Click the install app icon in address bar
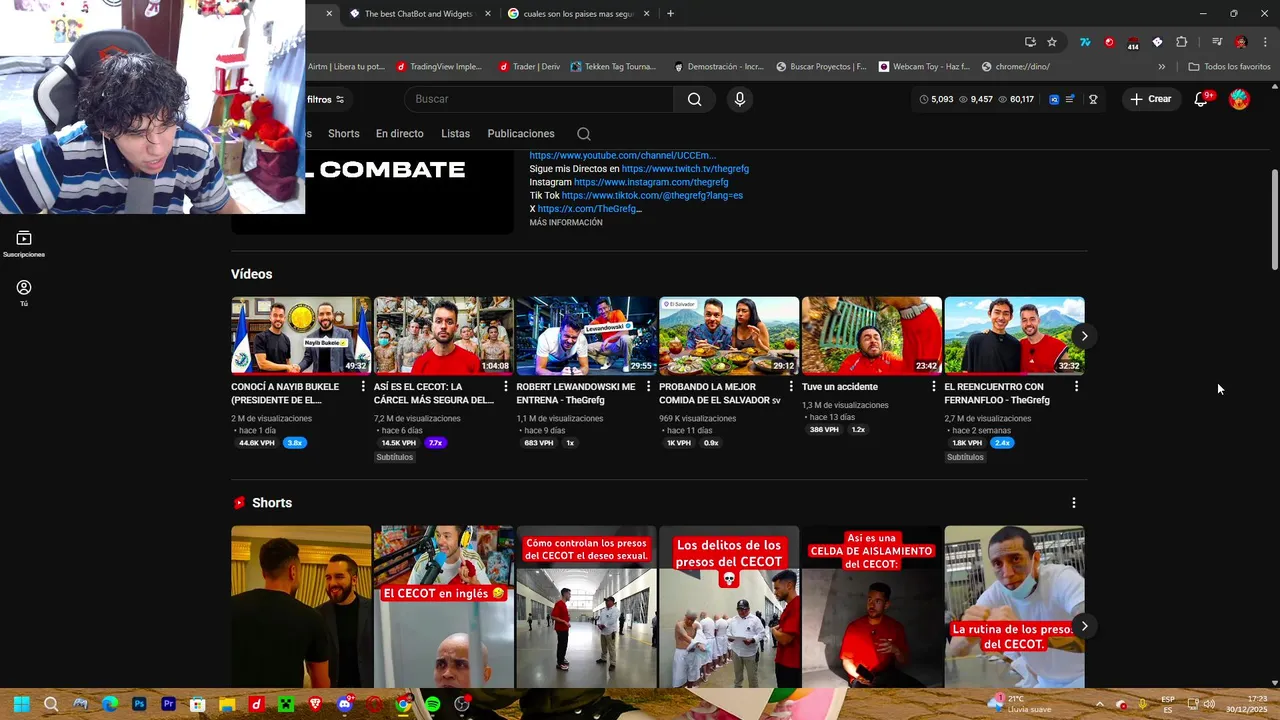 click(1030, 42)
